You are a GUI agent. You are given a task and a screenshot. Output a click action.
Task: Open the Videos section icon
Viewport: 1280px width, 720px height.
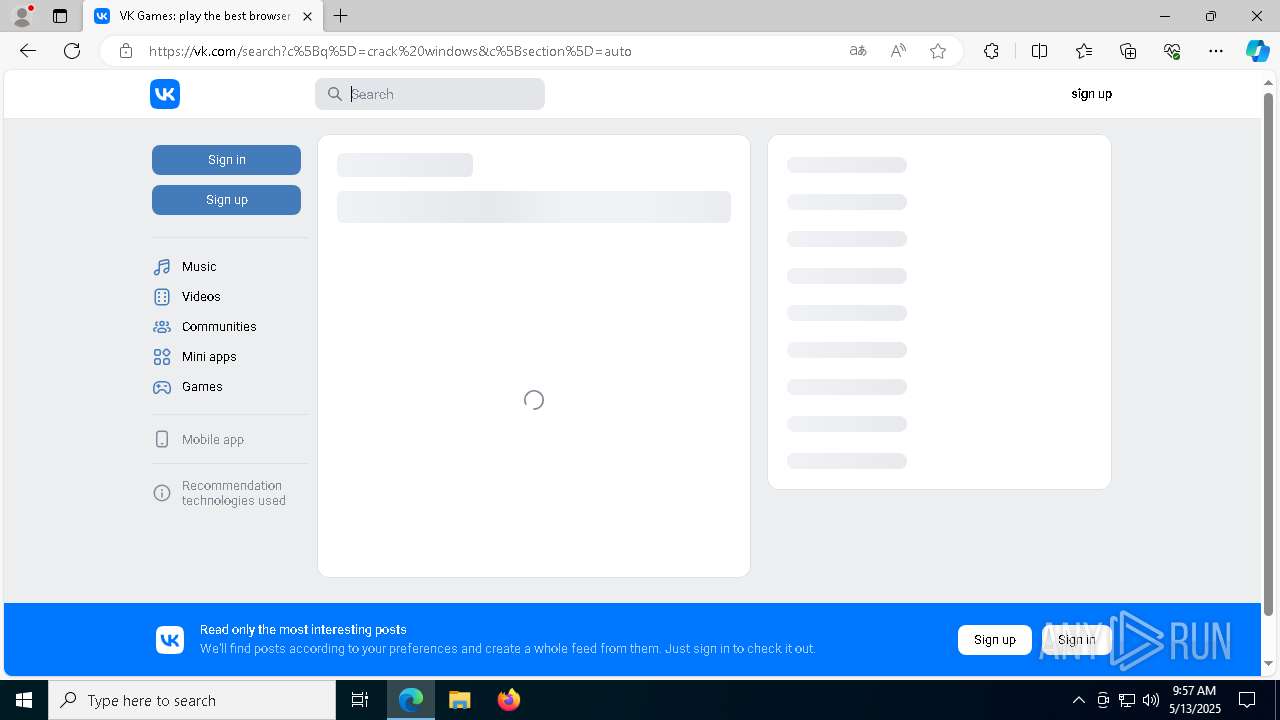coord(162,297)
